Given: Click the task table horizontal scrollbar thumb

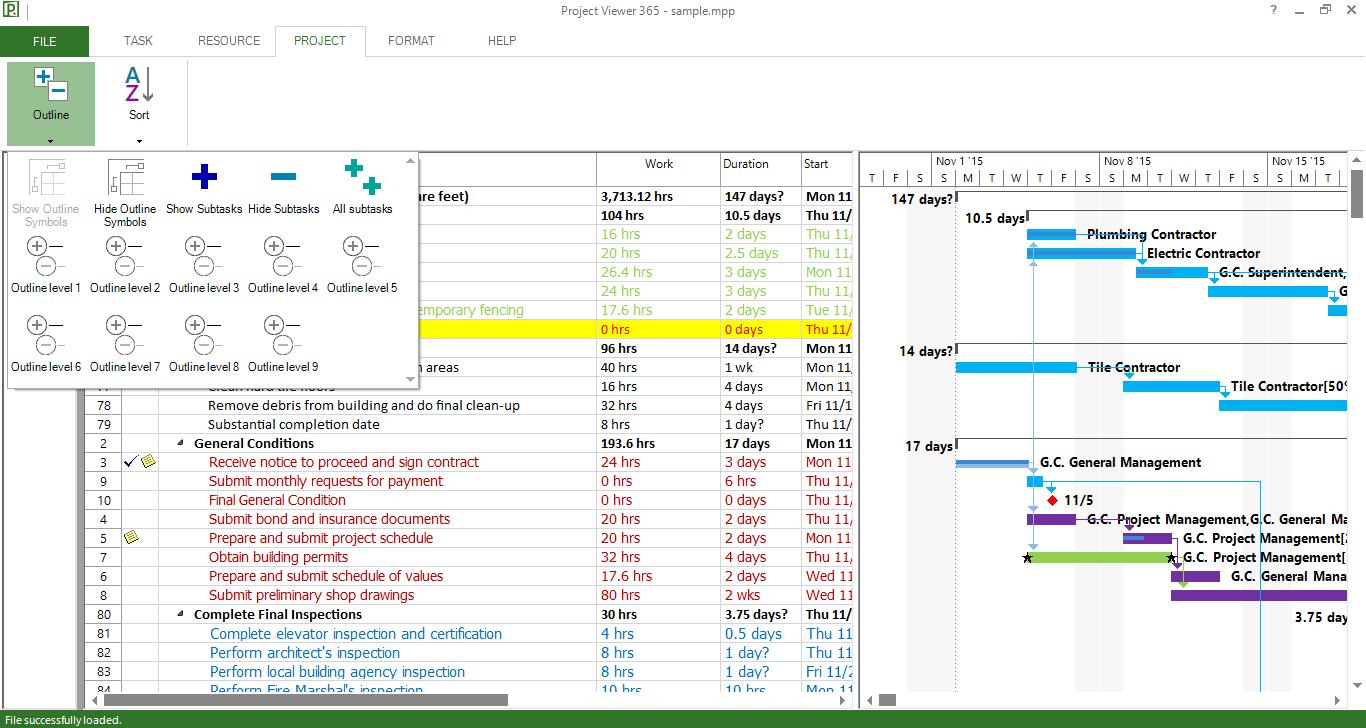Looking at the screenshot, I should 305,700.
